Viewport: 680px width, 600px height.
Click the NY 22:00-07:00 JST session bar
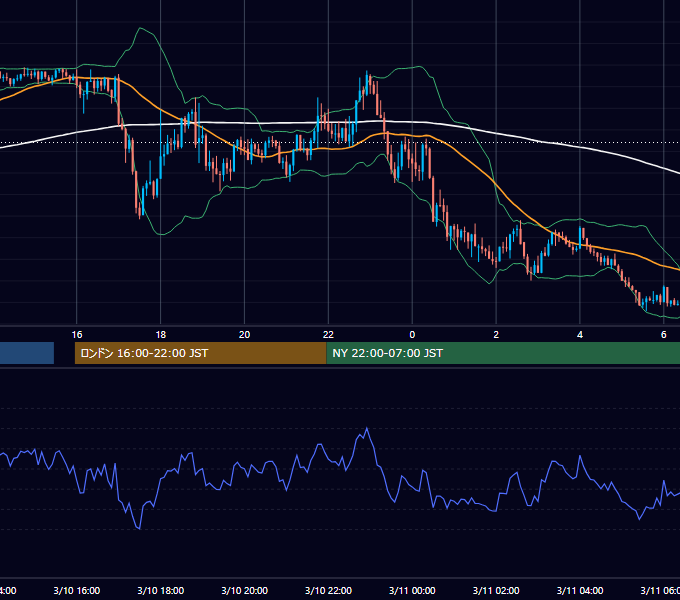503,353
